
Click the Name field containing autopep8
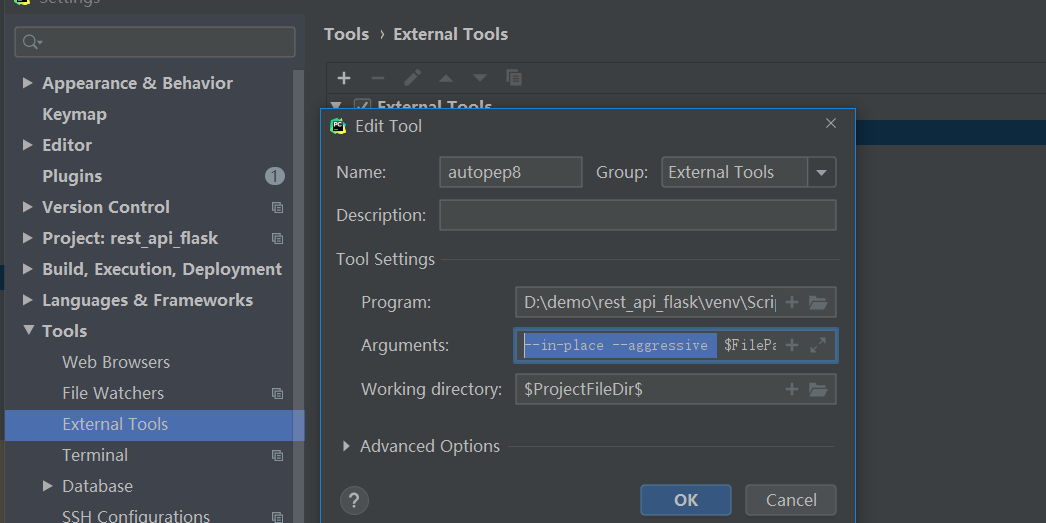(511, 172)
